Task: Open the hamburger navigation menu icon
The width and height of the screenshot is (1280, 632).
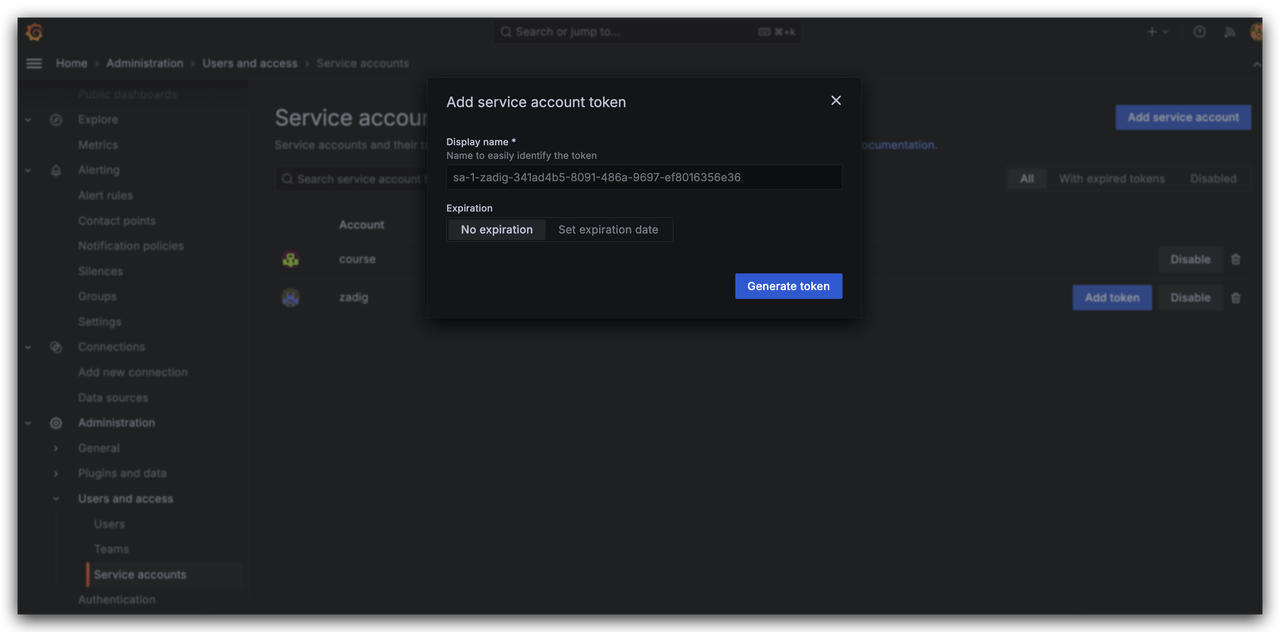Action: click(34, 63)
